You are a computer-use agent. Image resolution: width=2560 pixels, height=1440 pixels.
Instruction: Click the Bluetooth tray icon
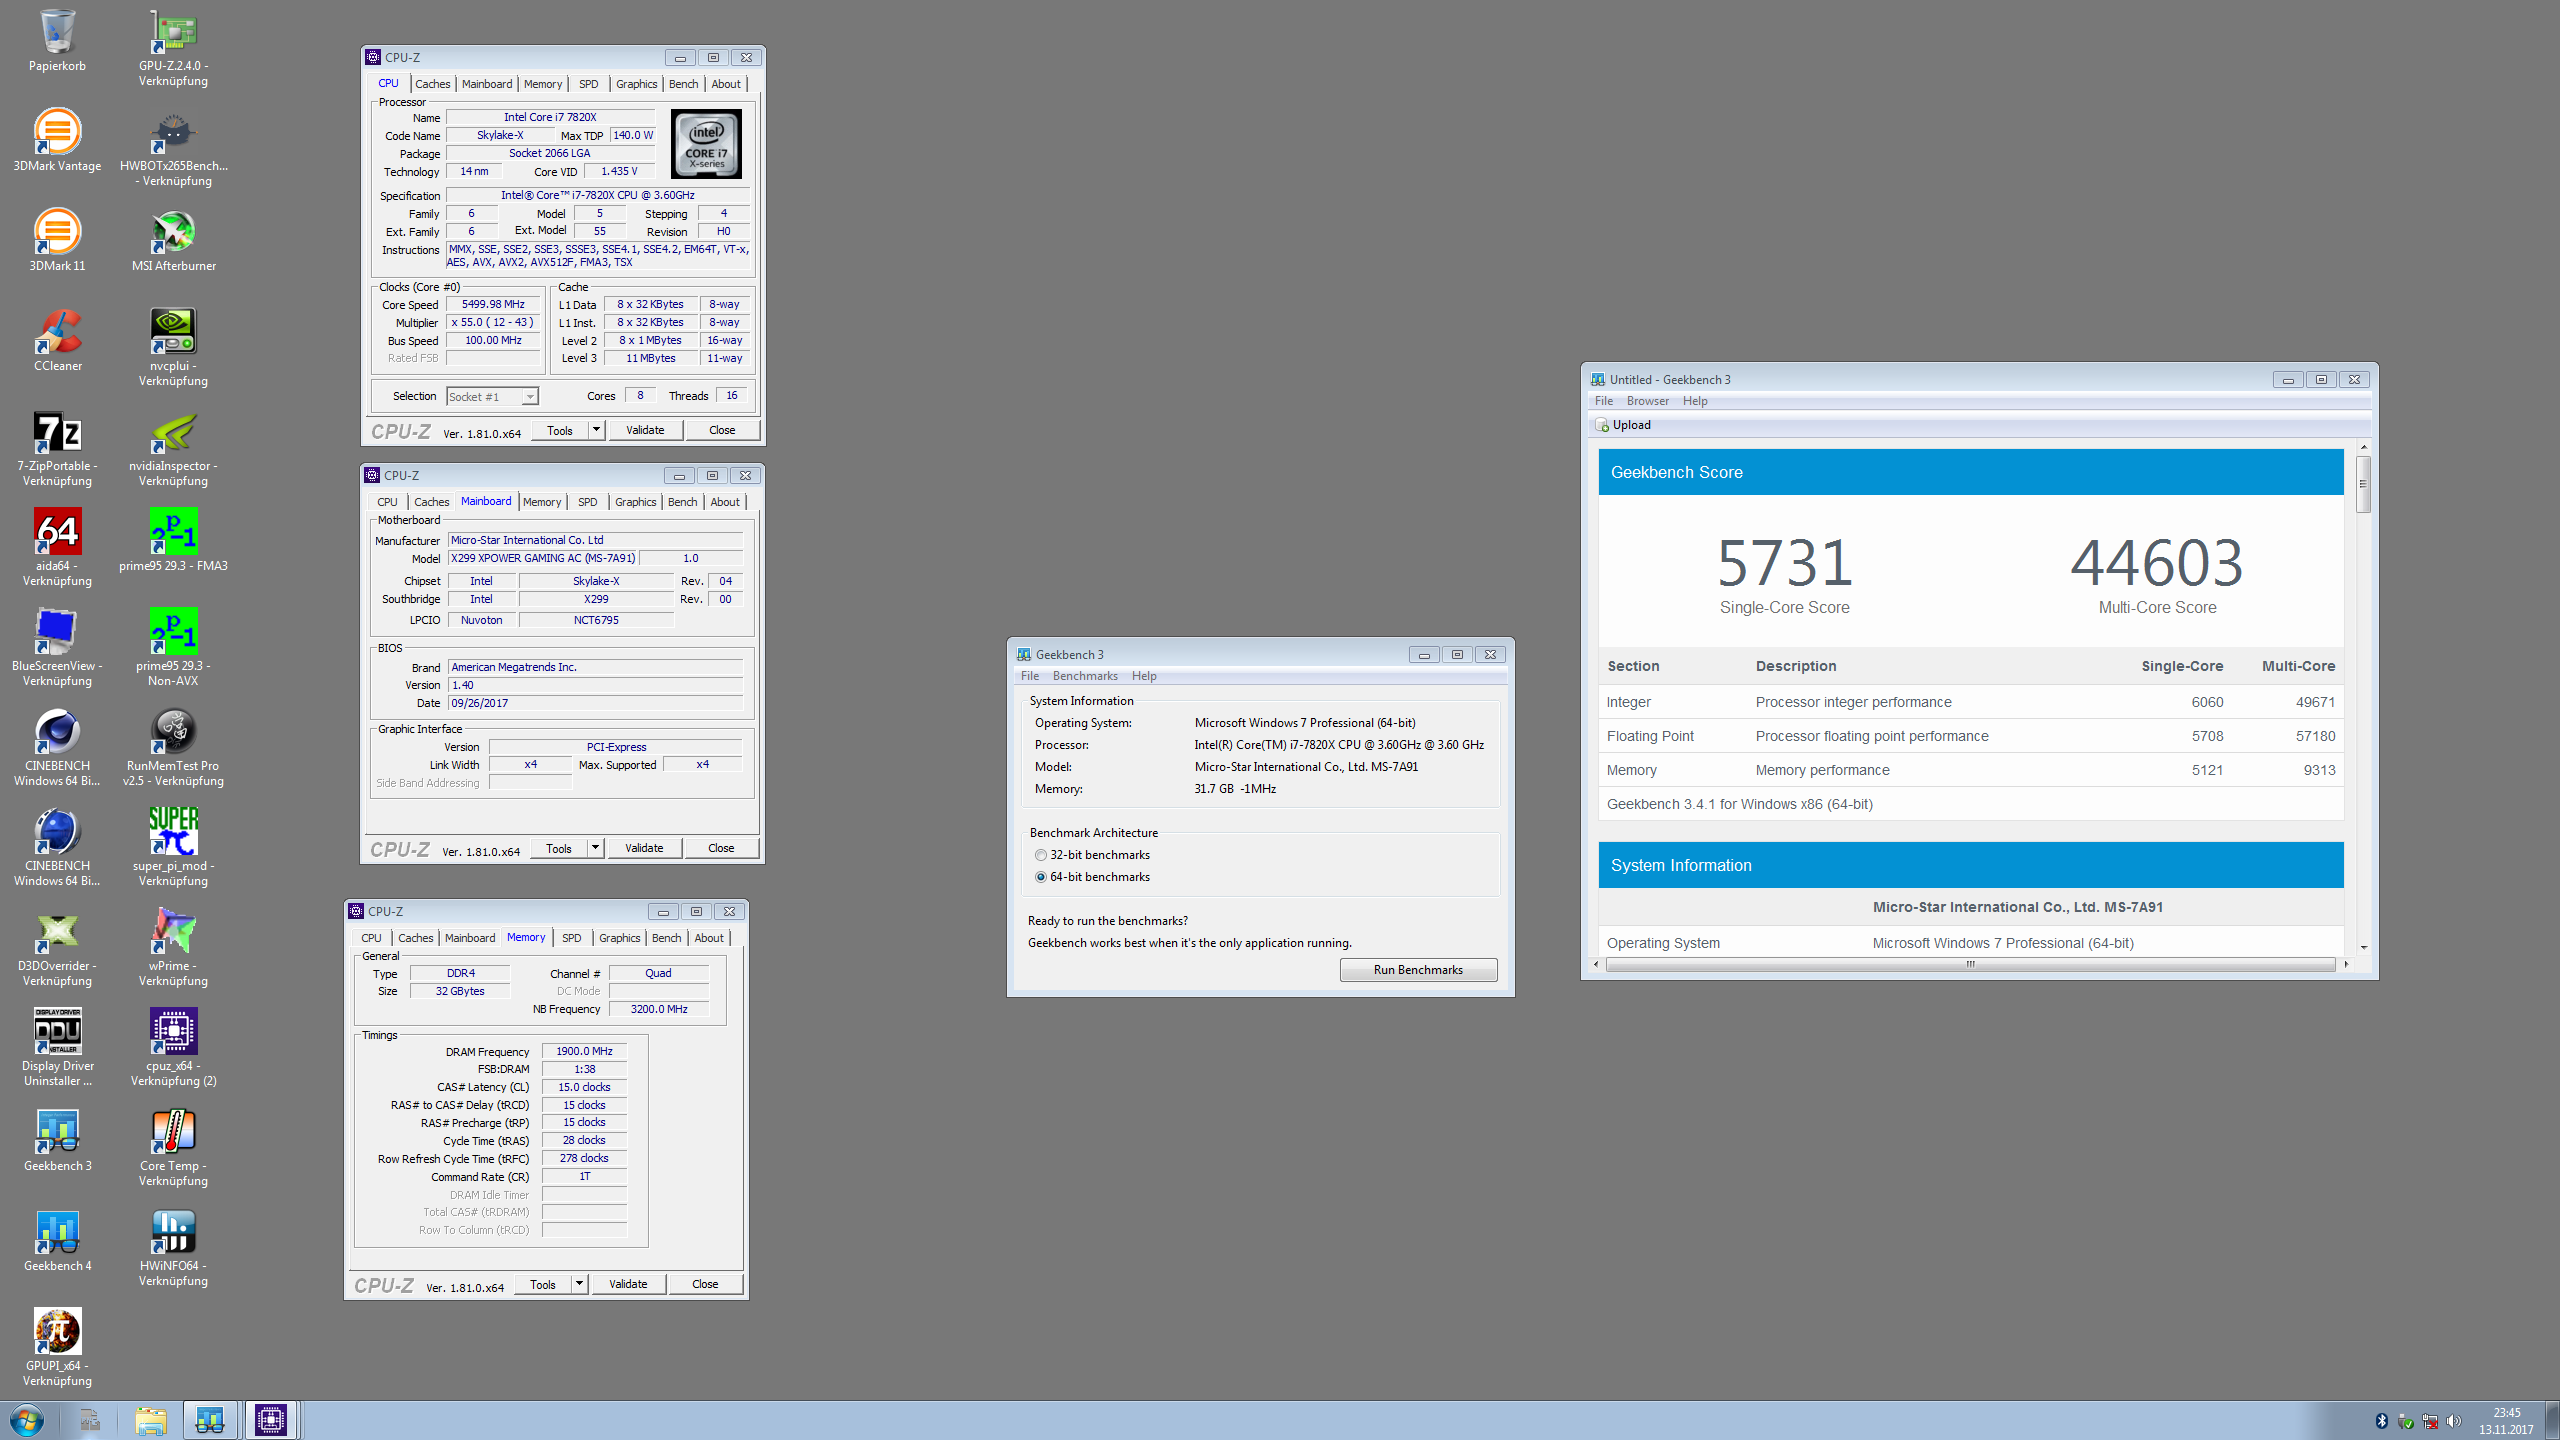click(2381, 1421)
